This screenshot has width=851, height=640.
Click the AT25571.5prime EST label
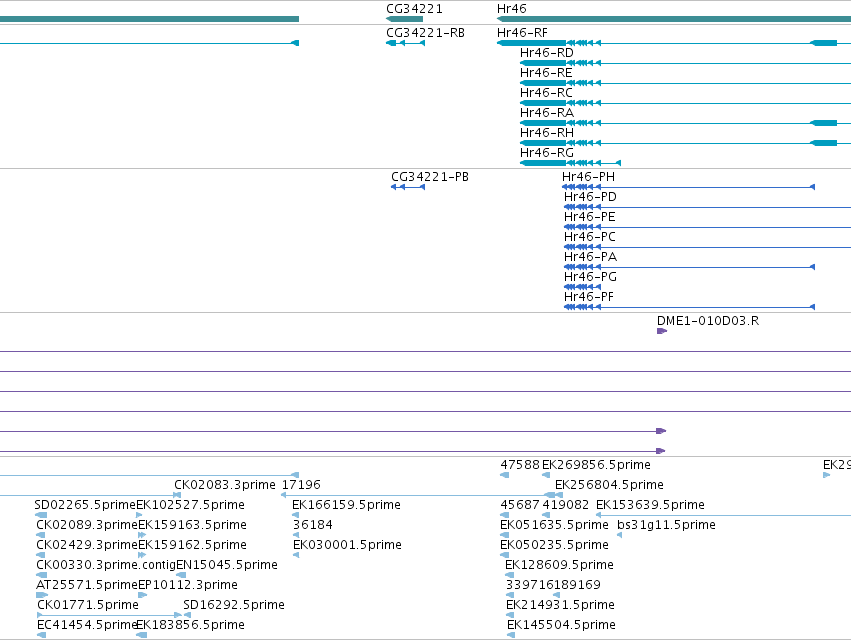tap(87, 585)
